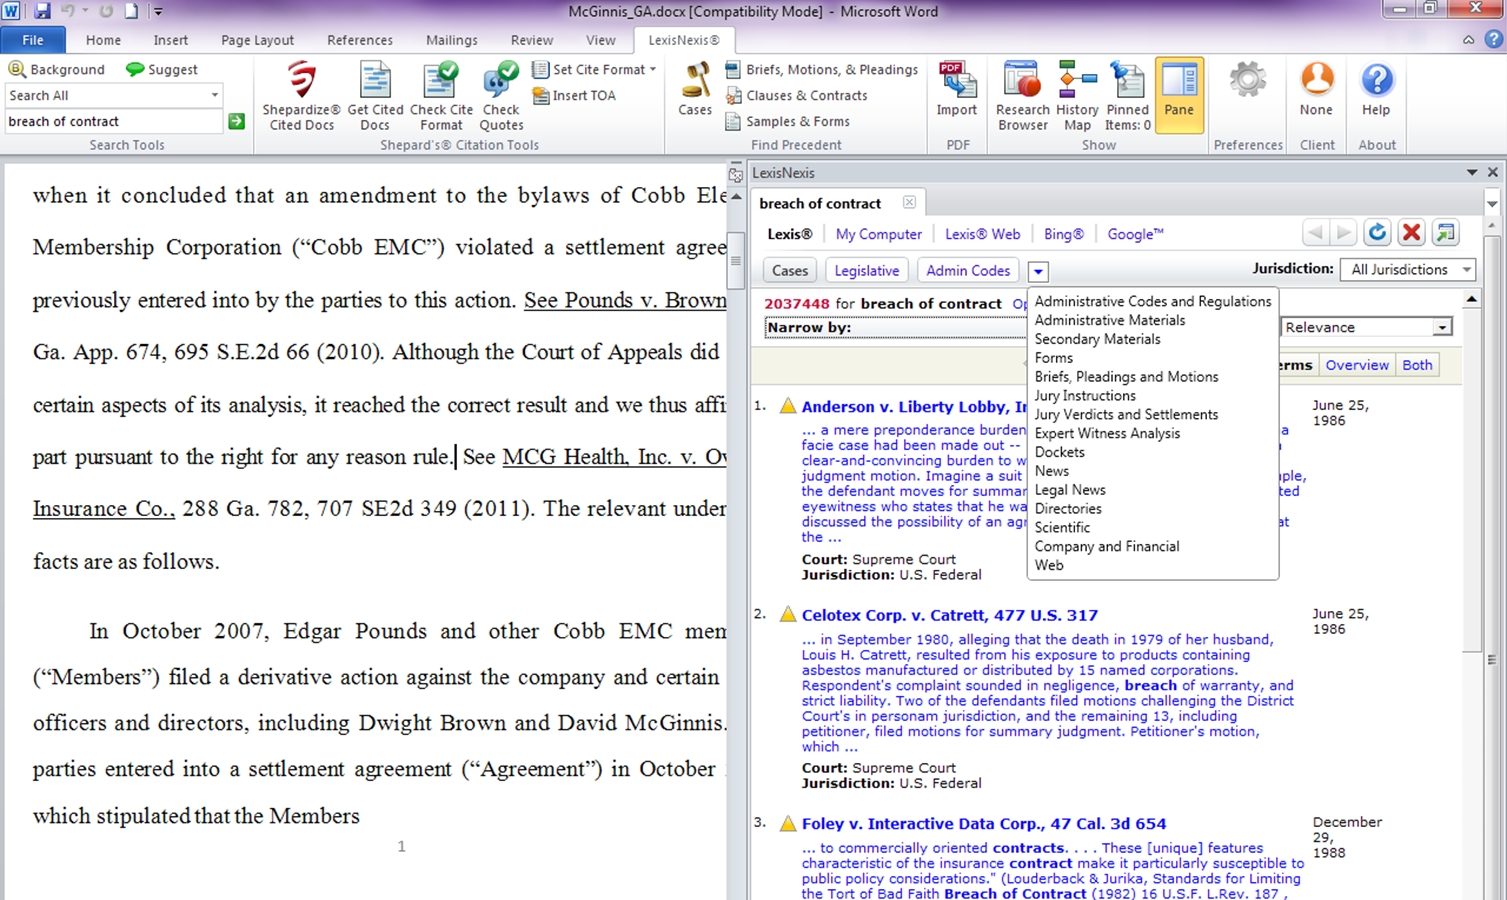The height and width of the screenshot is (900, 1507).
Task: Customize Quick Access Toolbar dropdown
Action: (158, 12)
